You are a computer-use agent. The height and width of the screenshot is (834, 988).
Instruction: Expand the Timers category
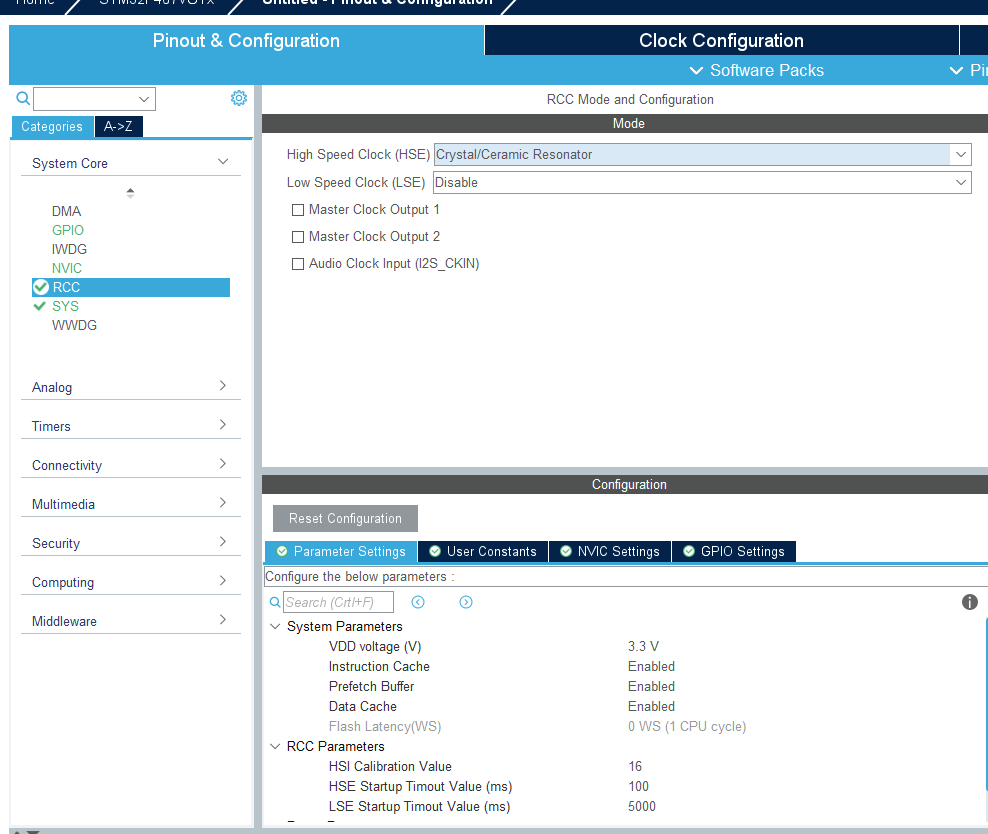[223, 425]
